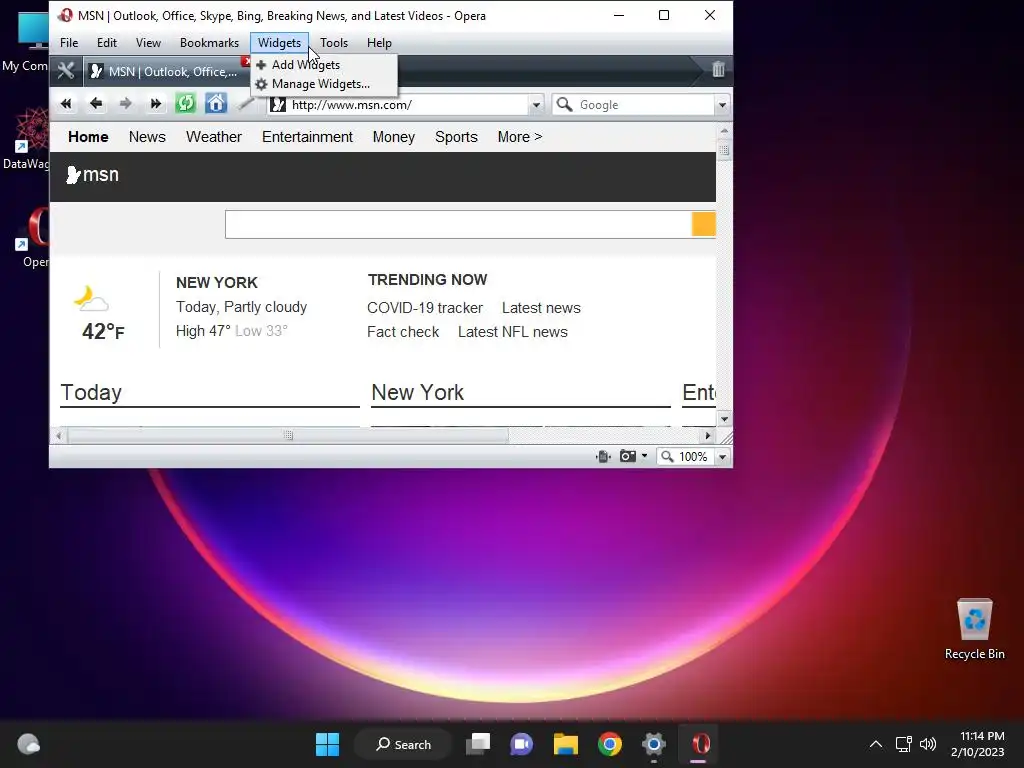Click the Opera icon on the taskbar
The image size is (1024, 768).
coord(699,744)
